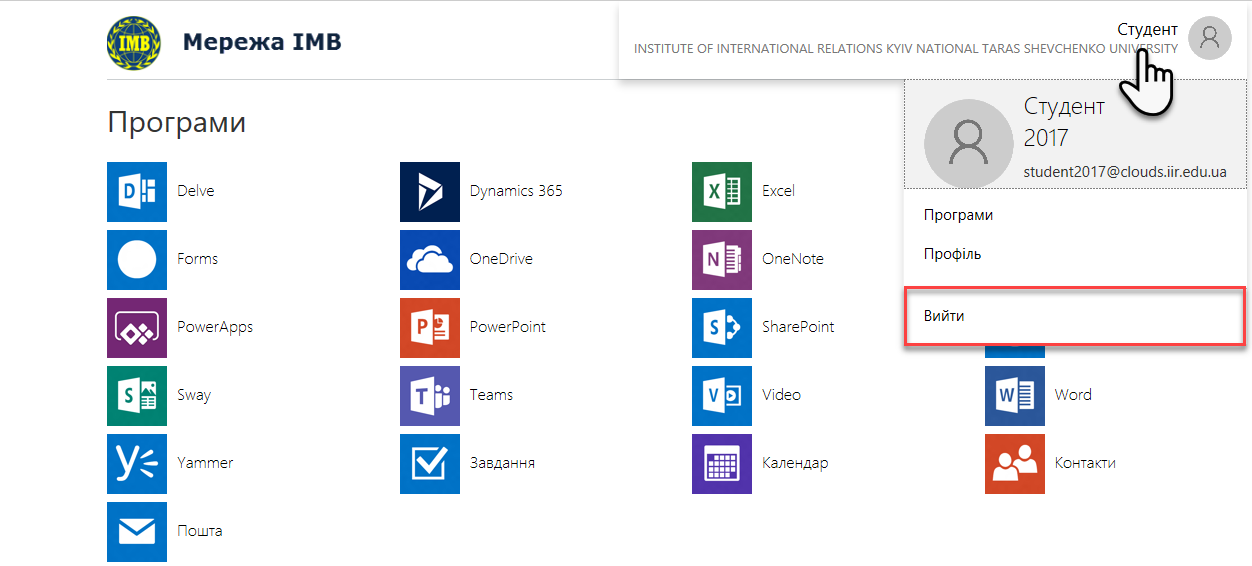
Task: Open the Календар calendar icon
Action: (722, 463)
